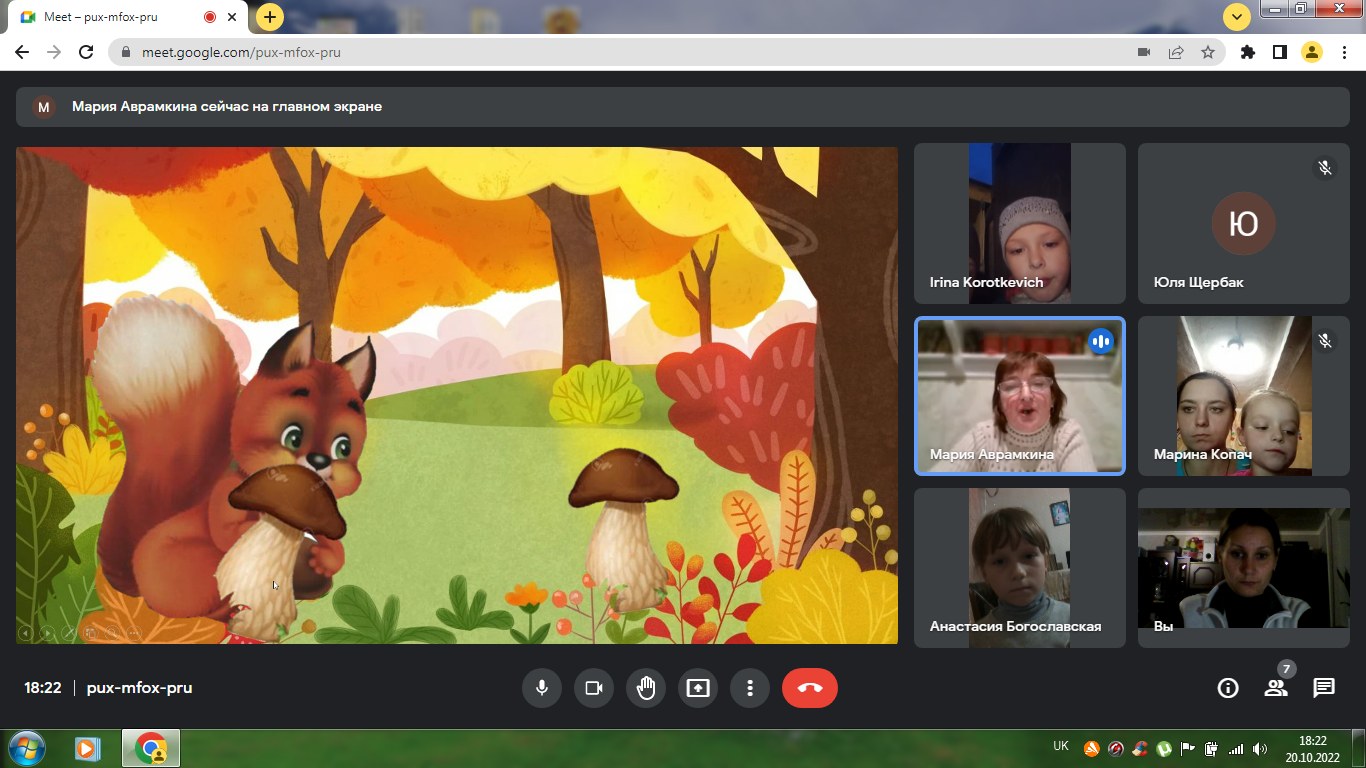
Task: Mute your microphone
Action: (x=541, y=688)
